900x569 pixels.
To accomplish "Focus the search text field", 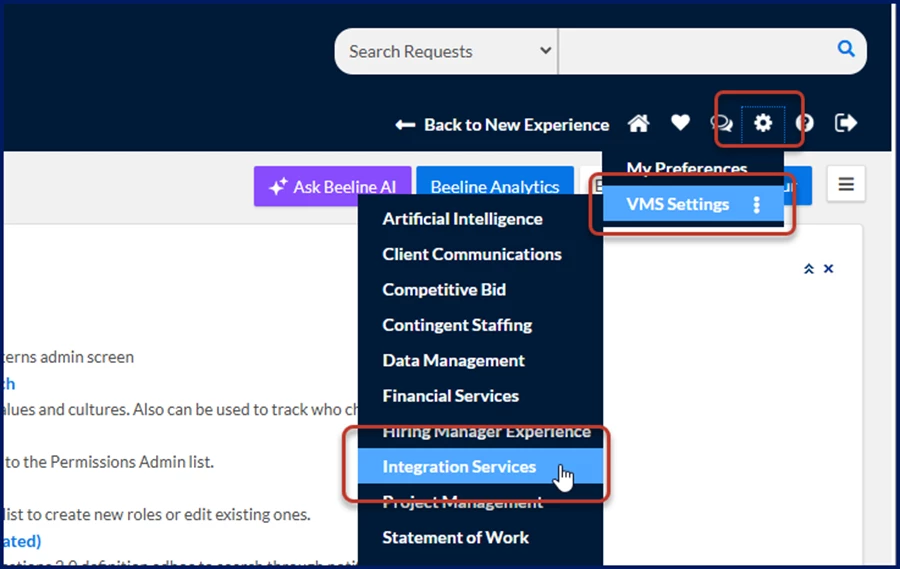I will click(x=696, y=51).
